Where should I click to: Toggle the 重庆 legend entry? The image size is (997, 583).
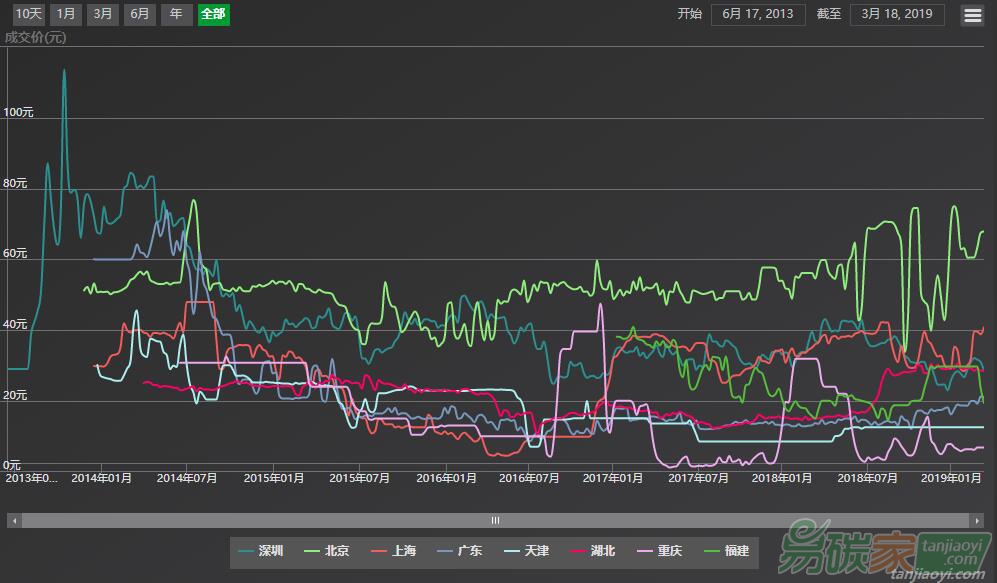[661, 550]
